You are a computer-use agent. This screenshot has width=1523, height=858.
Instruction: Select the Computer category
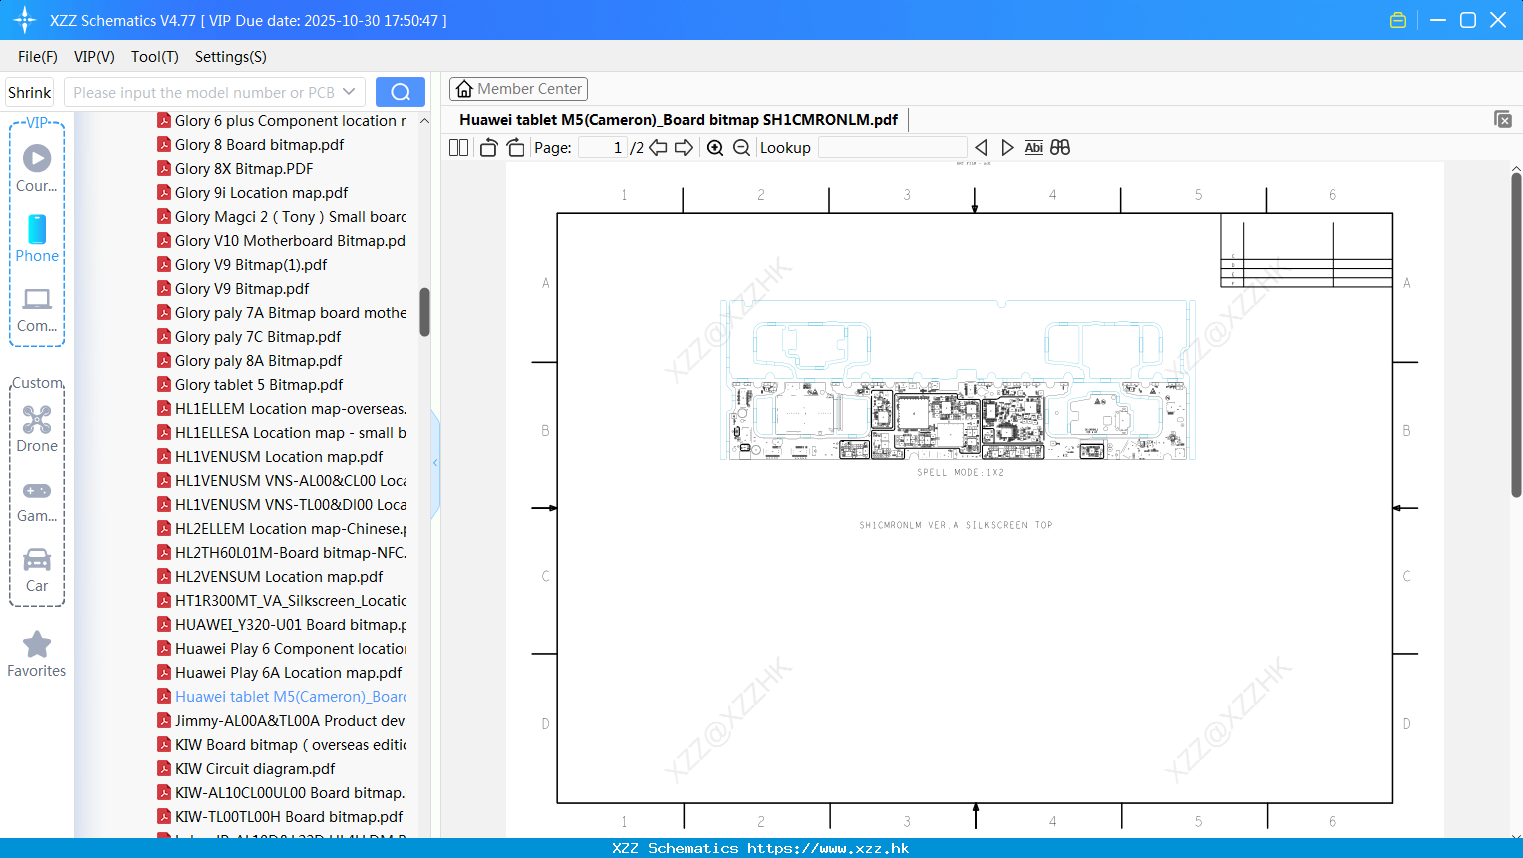tap(37, 310)
